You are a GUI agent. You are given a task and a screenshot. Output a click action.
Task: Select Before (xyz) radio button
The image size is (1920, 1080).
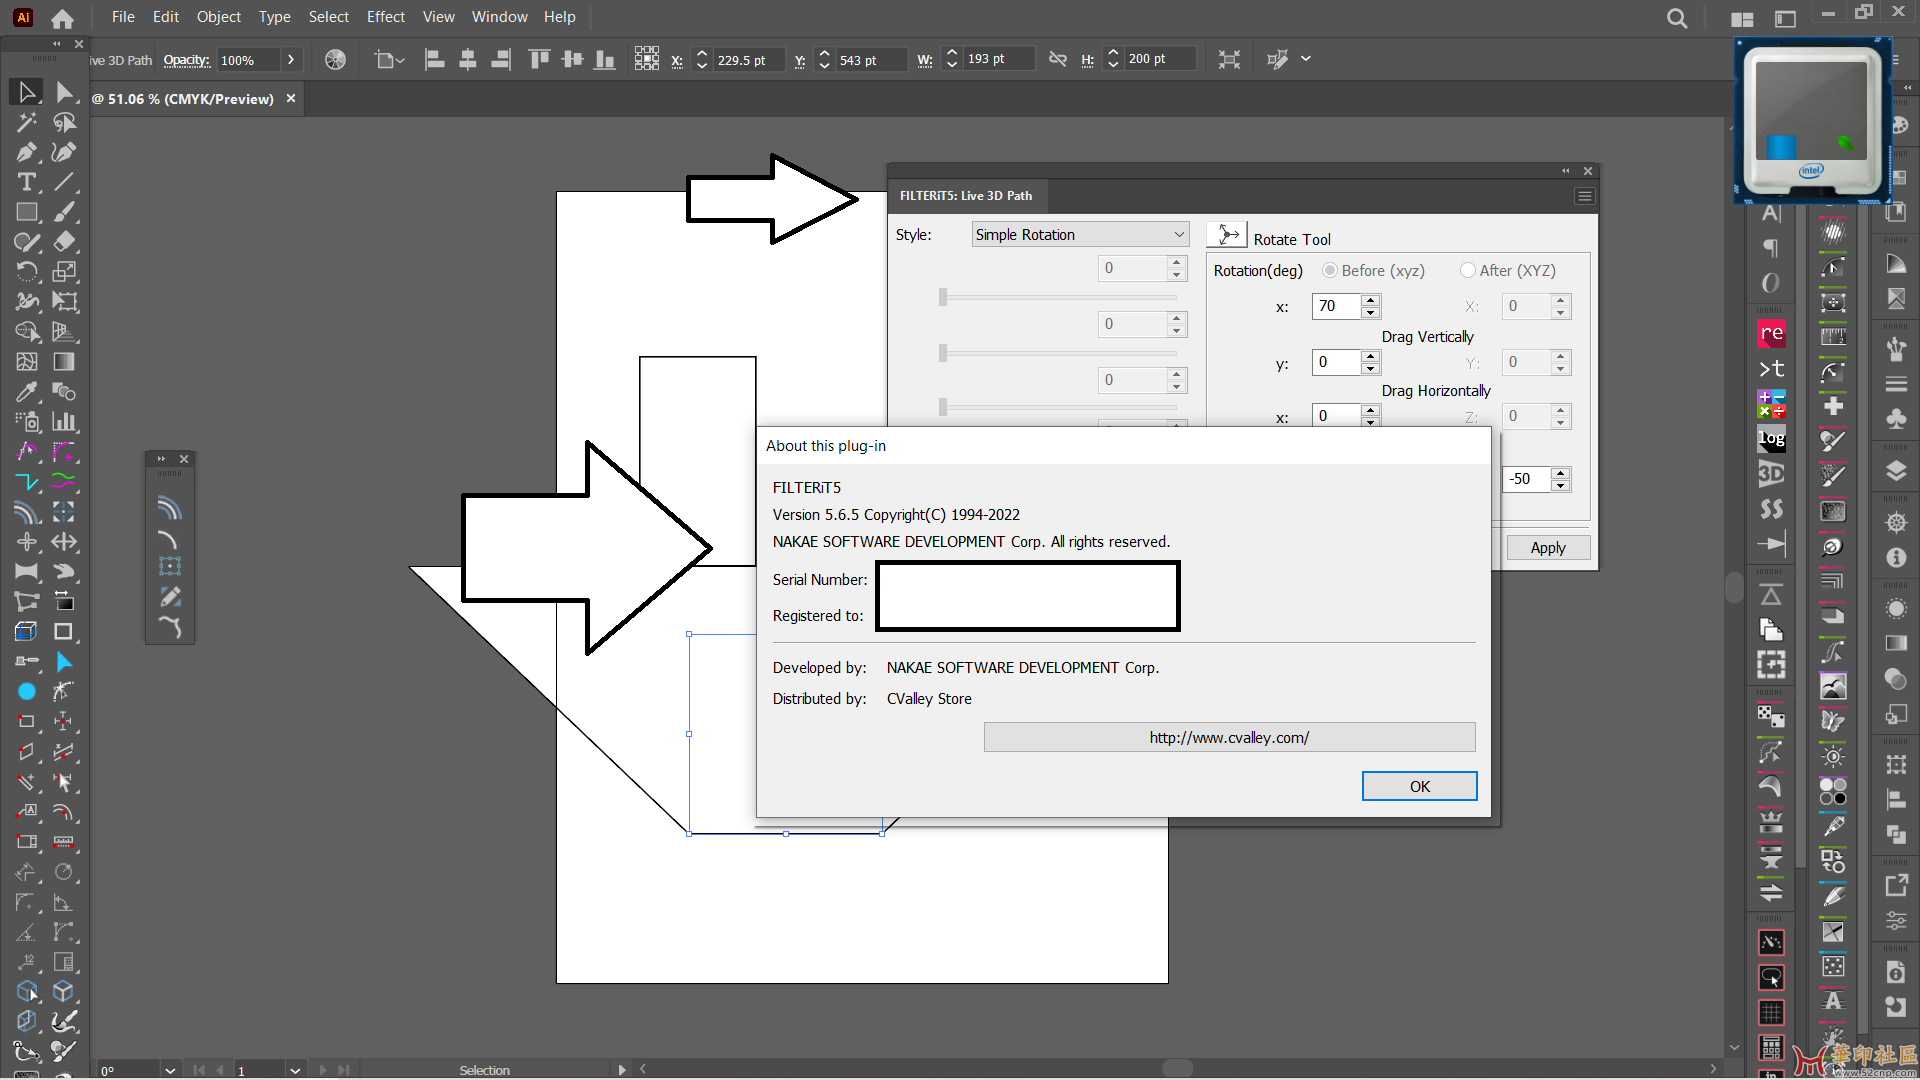pyautogui.click(x=1329, y=271)
